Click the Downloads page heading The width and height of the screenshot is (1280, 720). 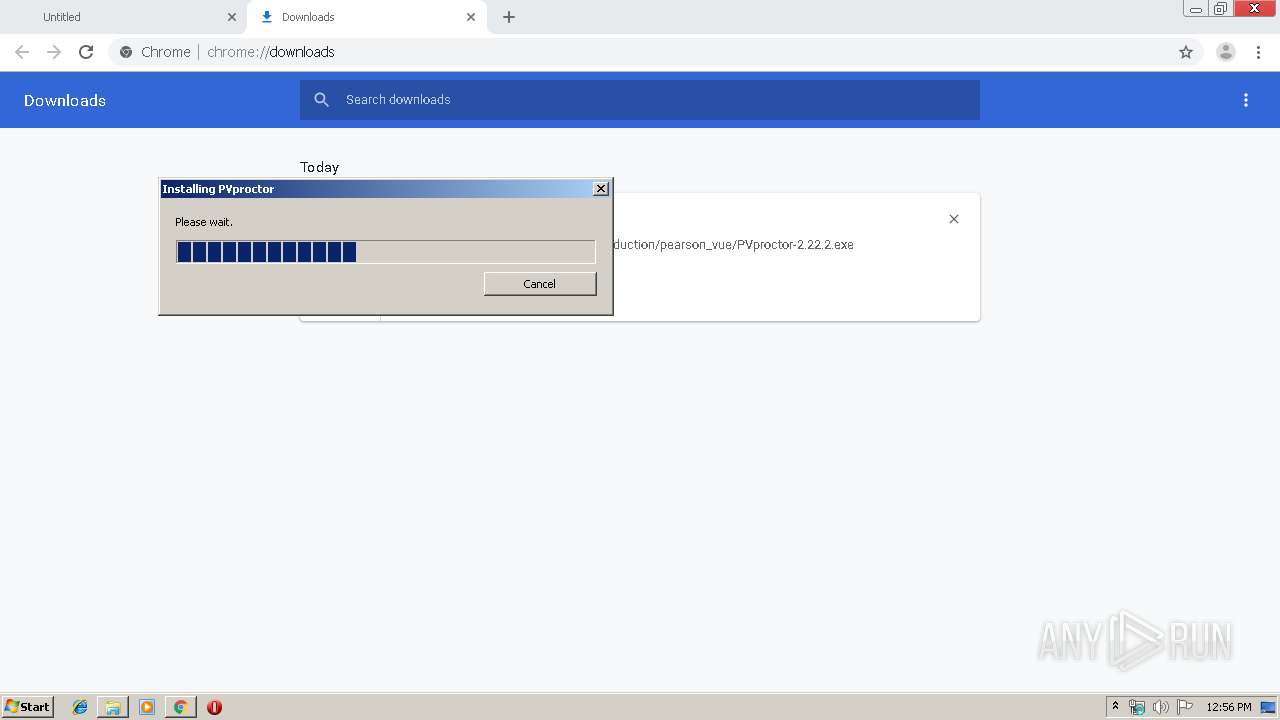pos(65,100)
